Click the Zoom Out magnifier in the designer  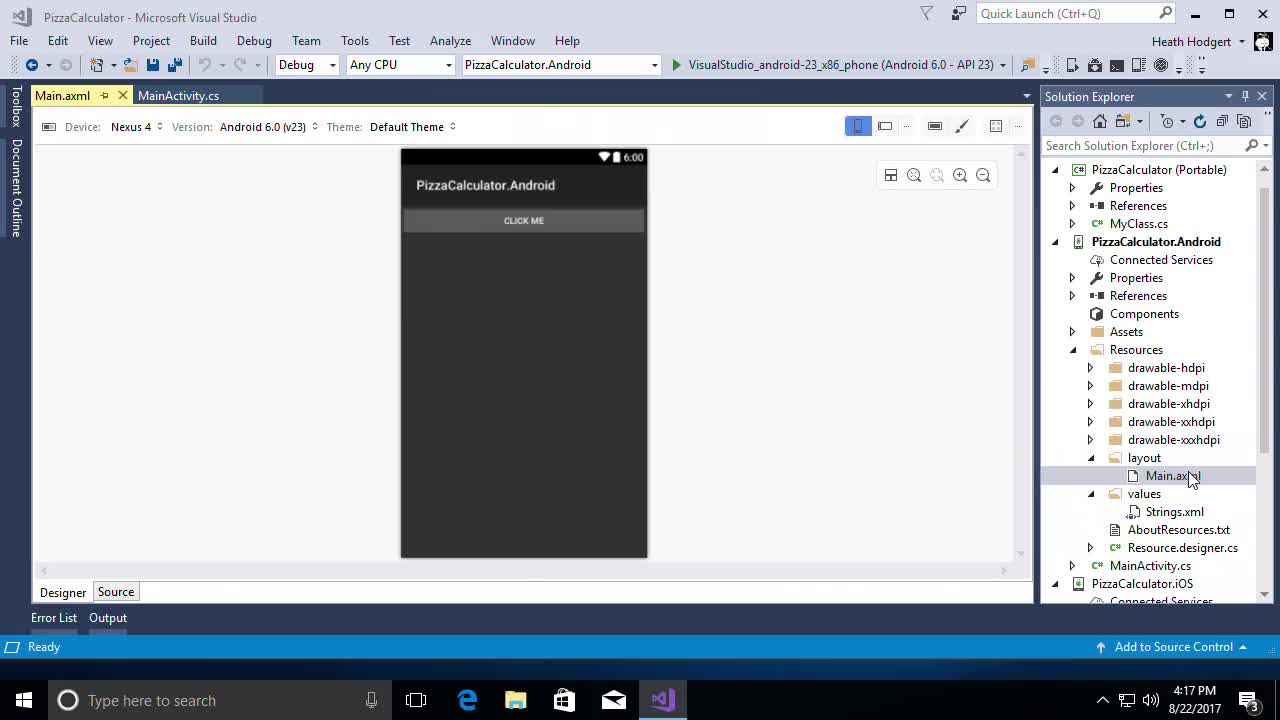click(x=983, y=175)
